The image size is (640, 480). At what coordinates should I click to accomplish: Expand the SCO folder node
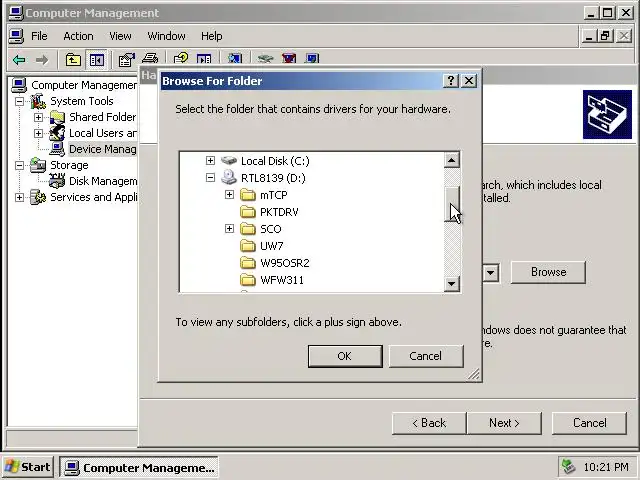[x=229, y=229]
